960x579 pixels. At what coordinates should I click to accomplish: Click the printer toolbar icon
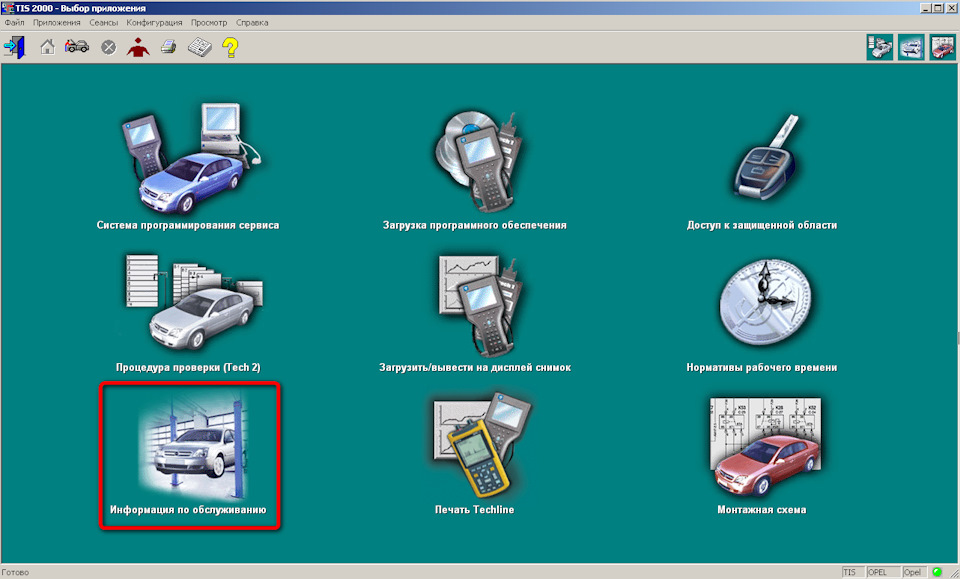point(168,47)
